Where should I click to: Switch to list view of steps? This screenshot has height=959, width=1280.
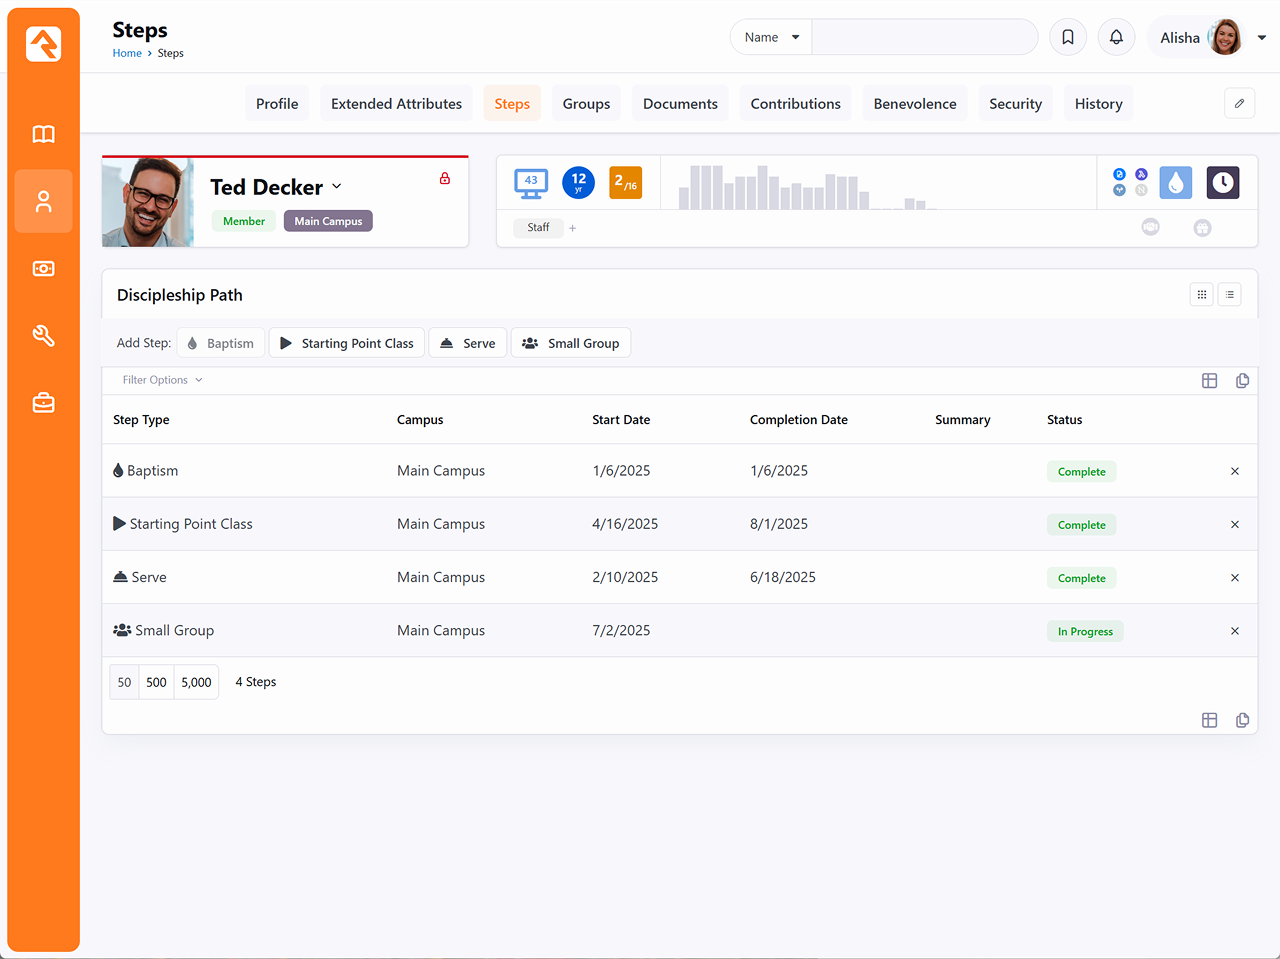[1230, 295]
